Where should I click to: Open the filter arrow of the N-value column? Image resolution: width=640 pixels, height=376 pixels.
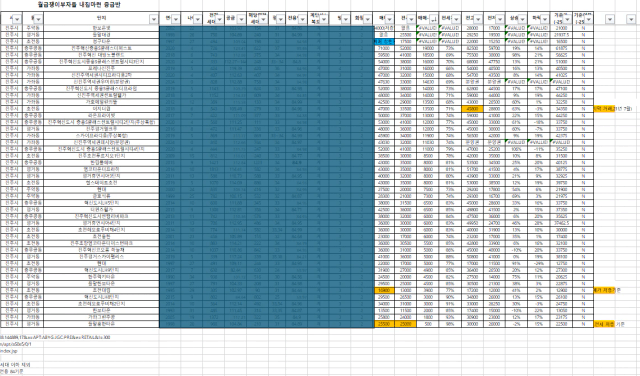[589, 19]
